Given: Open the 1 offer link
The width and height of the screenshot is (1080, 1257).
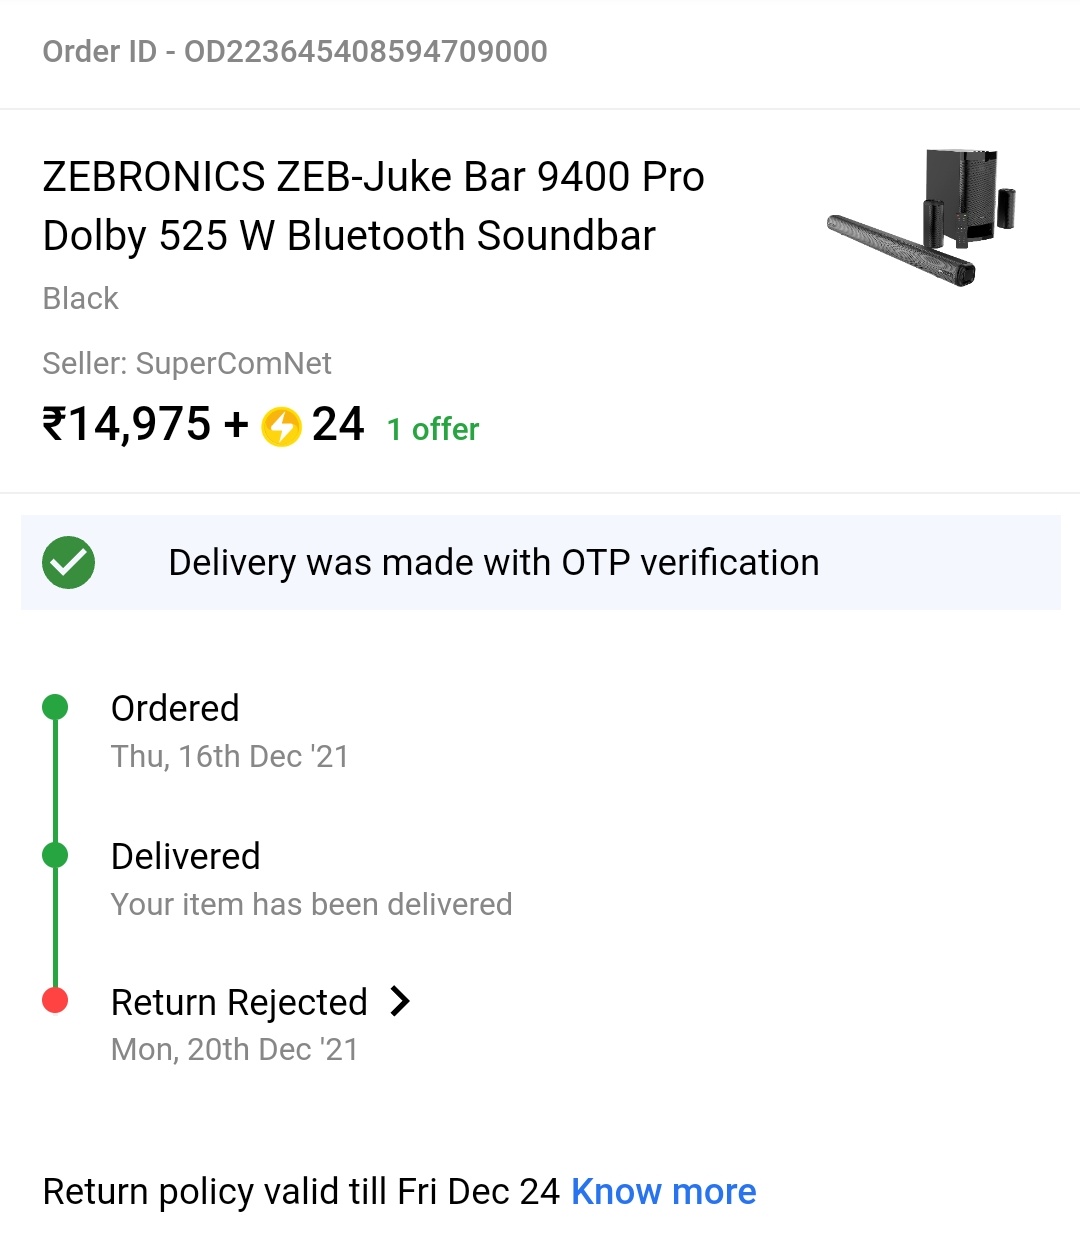Looking at the screenshot, I should (433, 429).
